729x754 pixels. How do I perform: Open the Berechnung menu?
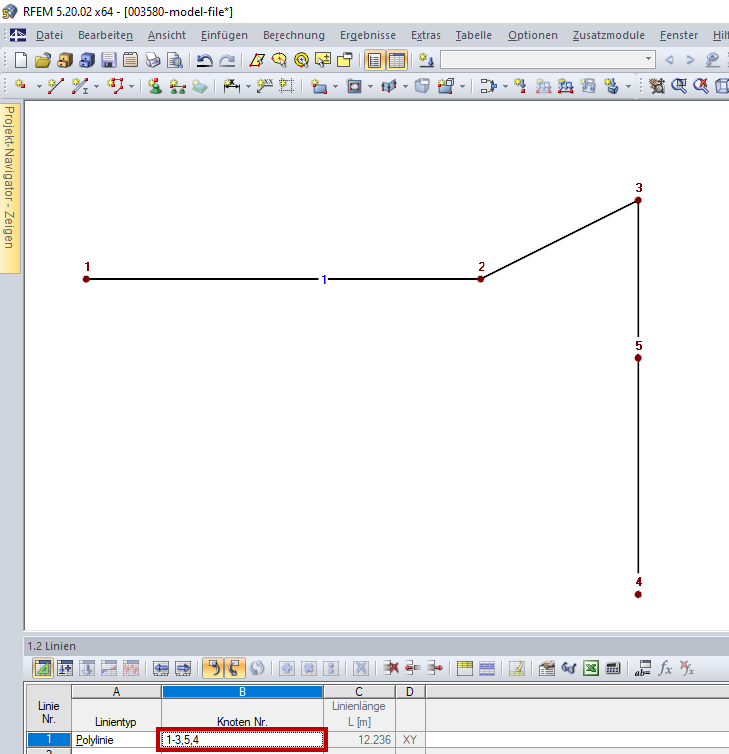point(294,35)
